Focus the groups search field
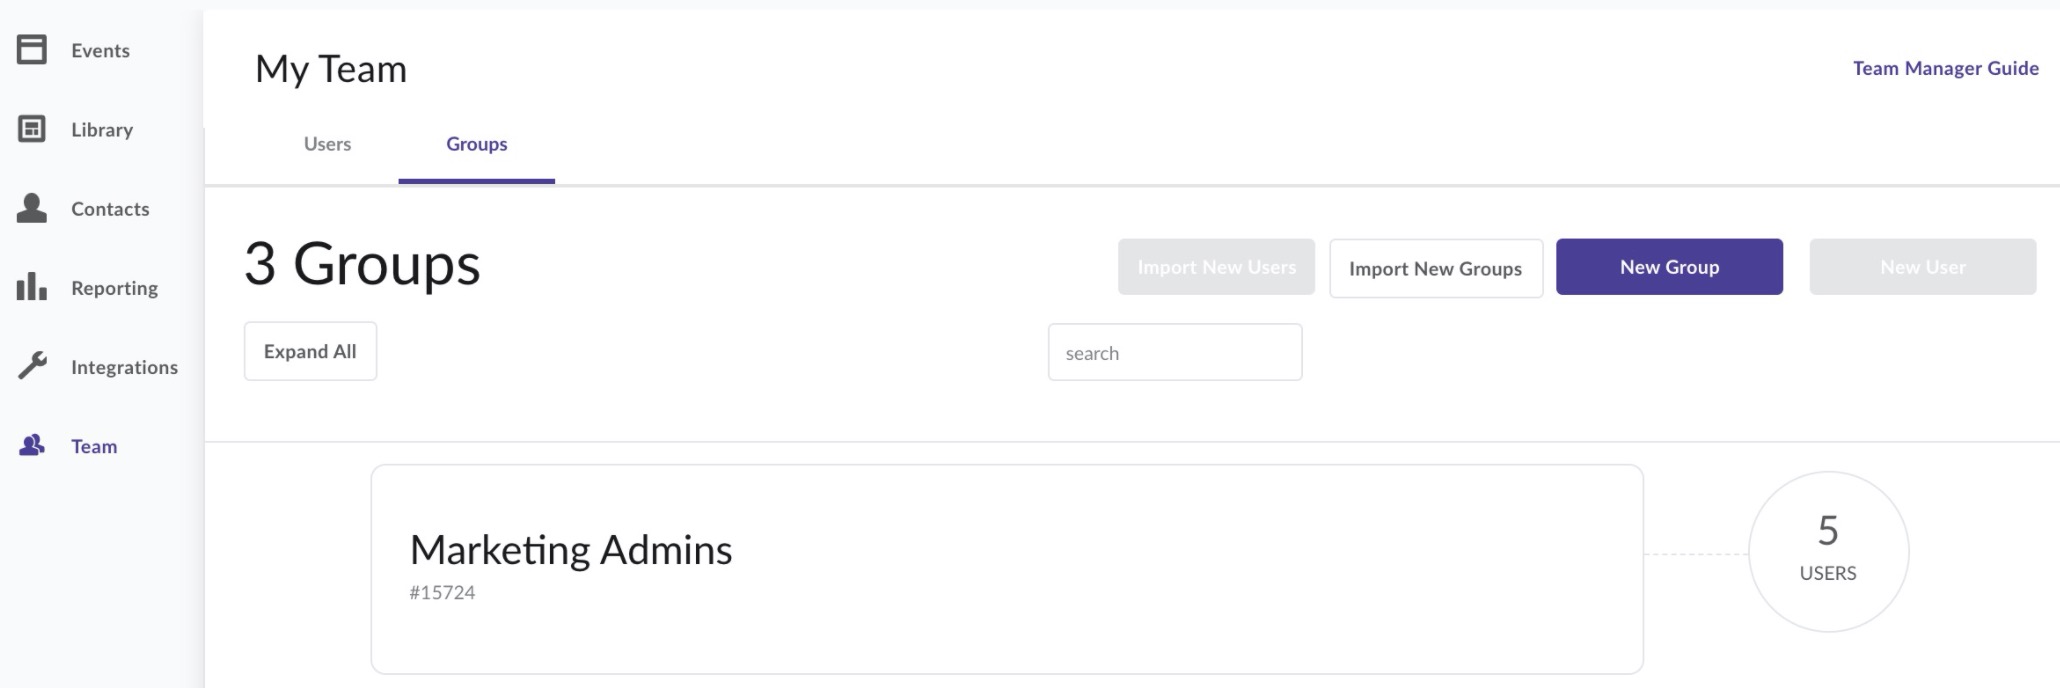The height and width of the screenshot is (688, 2060). pyautogui.click(x=1175, y=352)
